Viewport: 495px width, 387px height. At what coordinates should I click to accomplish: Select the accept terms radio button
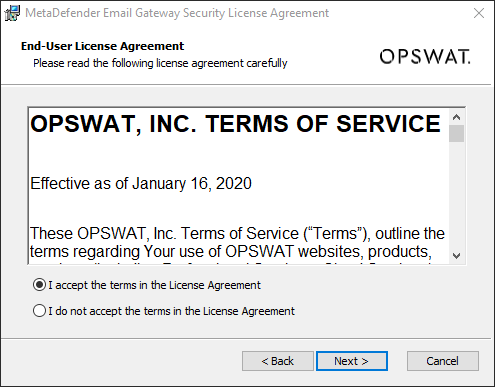(x=39, y=285)
